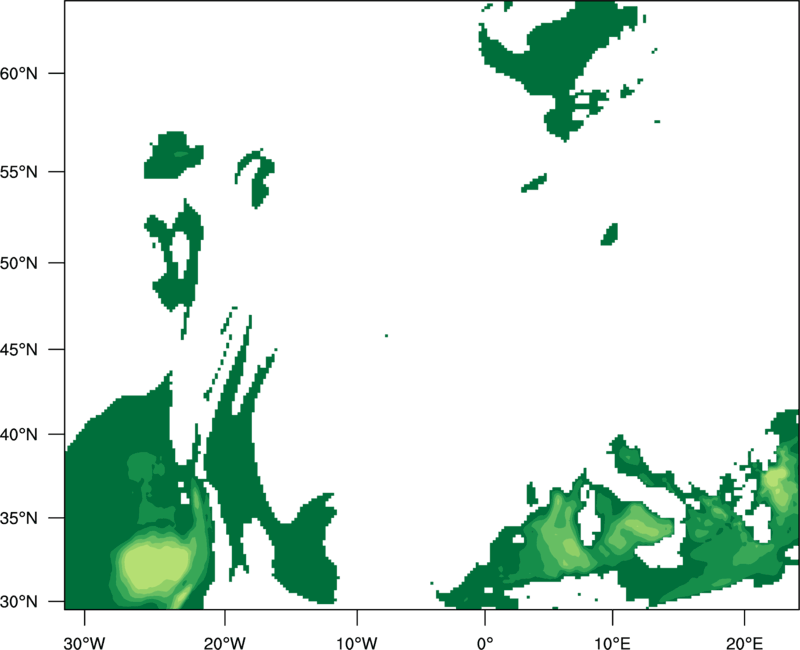Viewport: 800px width, 650px height.
Task: Click the 30°N latitude label
Action: coord(19,602)
